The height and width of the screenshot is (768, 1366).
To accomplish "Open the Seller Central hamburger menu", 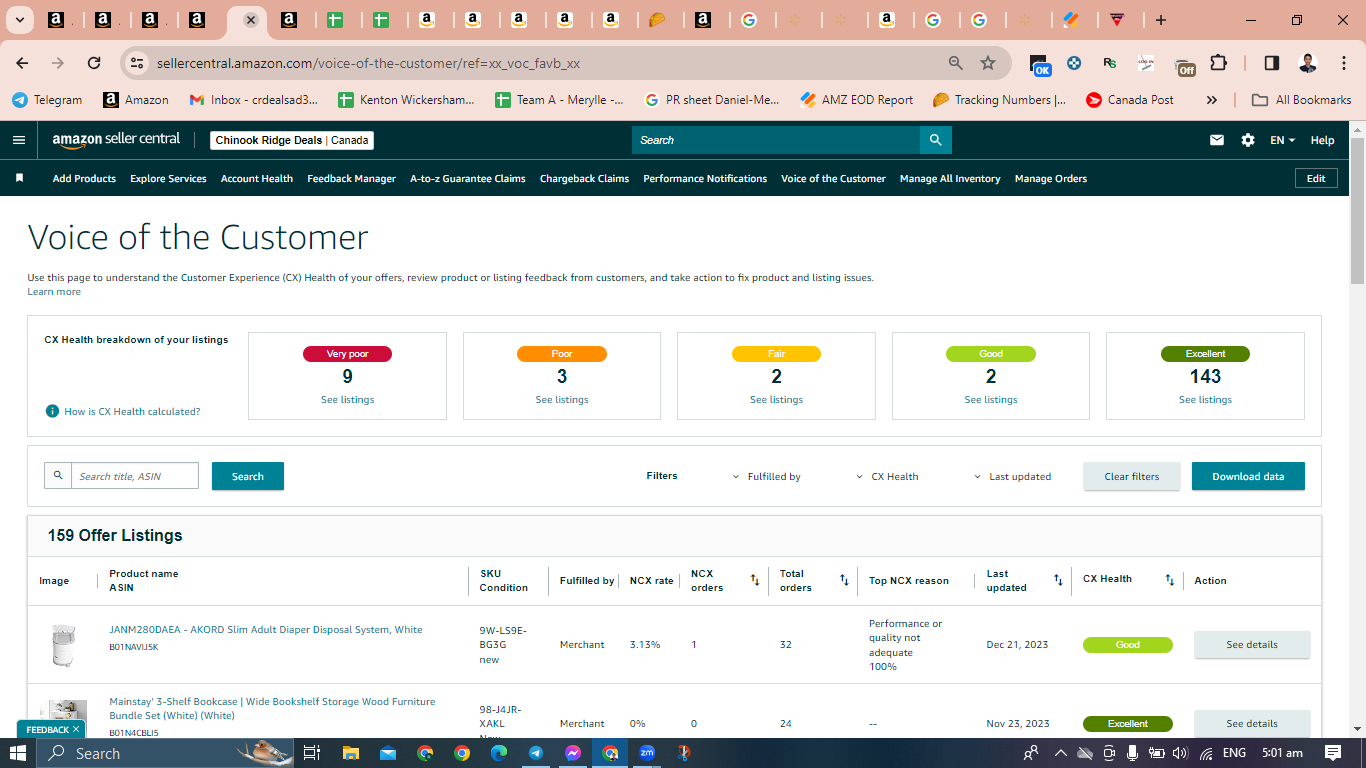I will (19, 140).
